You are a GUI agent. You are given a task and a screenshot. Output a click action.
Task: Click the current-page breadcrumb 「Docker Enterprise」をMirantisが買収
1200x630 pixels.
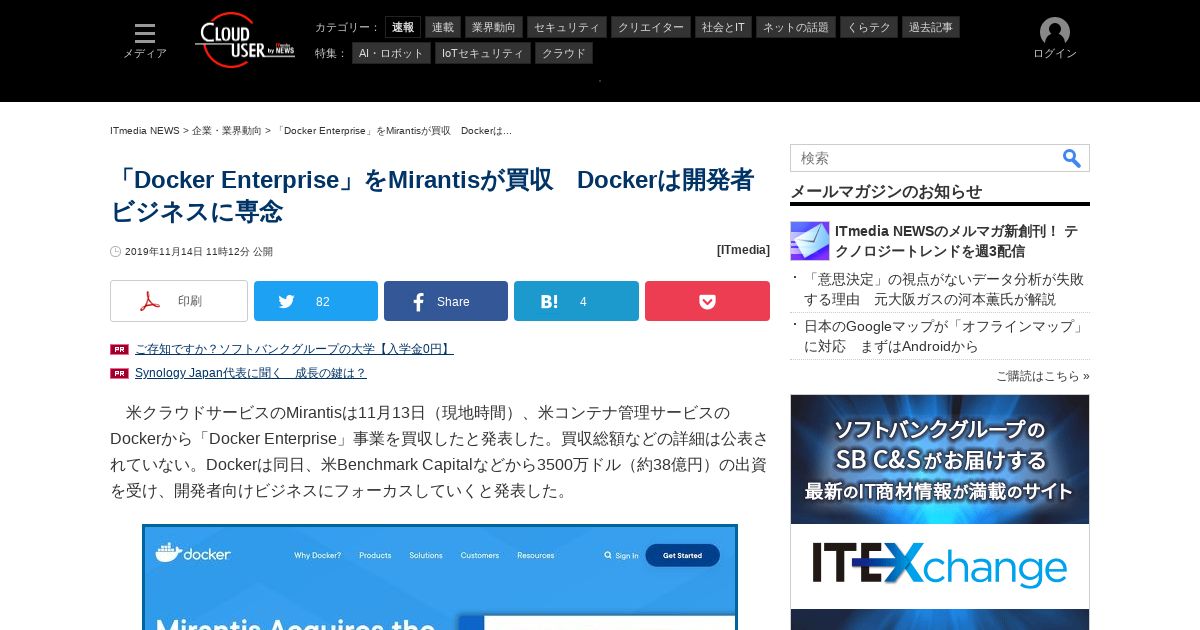pyautogui.click(x=393, y=131)
